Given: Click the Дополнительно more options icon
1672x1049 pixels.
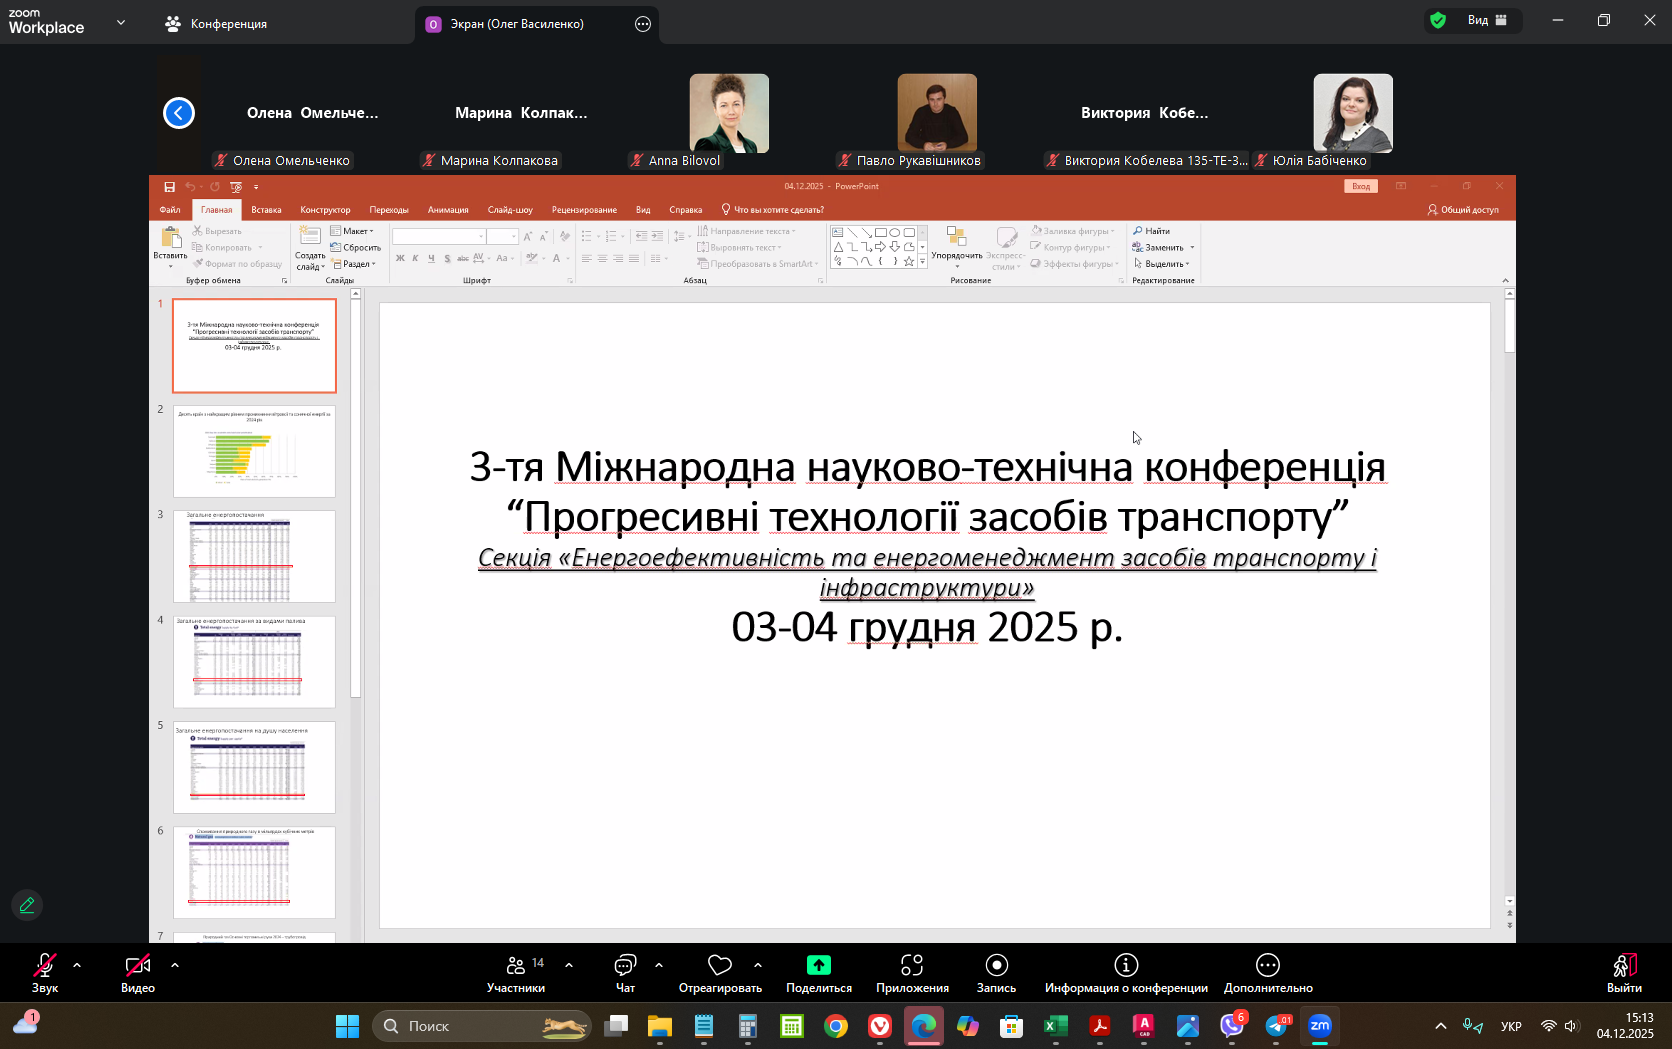Looking at the screenshot, I should coord(1268,966).
